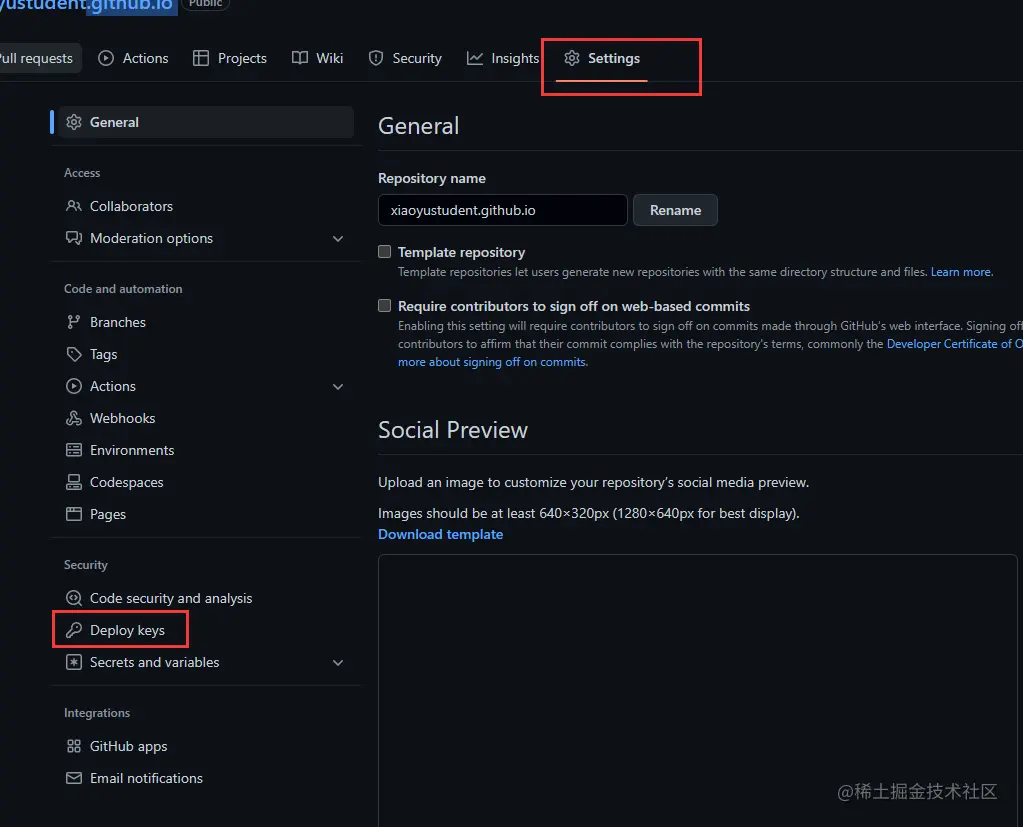Open the Download template link
This screenshot has height=827, width=1023.
440,534
